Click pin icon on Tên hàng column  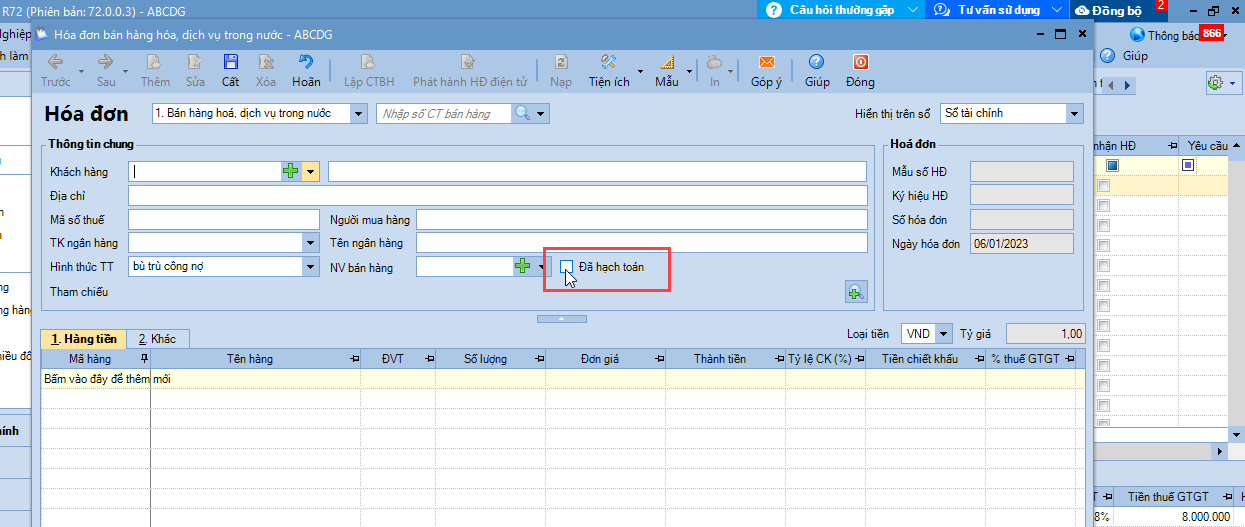coord(354,358)
